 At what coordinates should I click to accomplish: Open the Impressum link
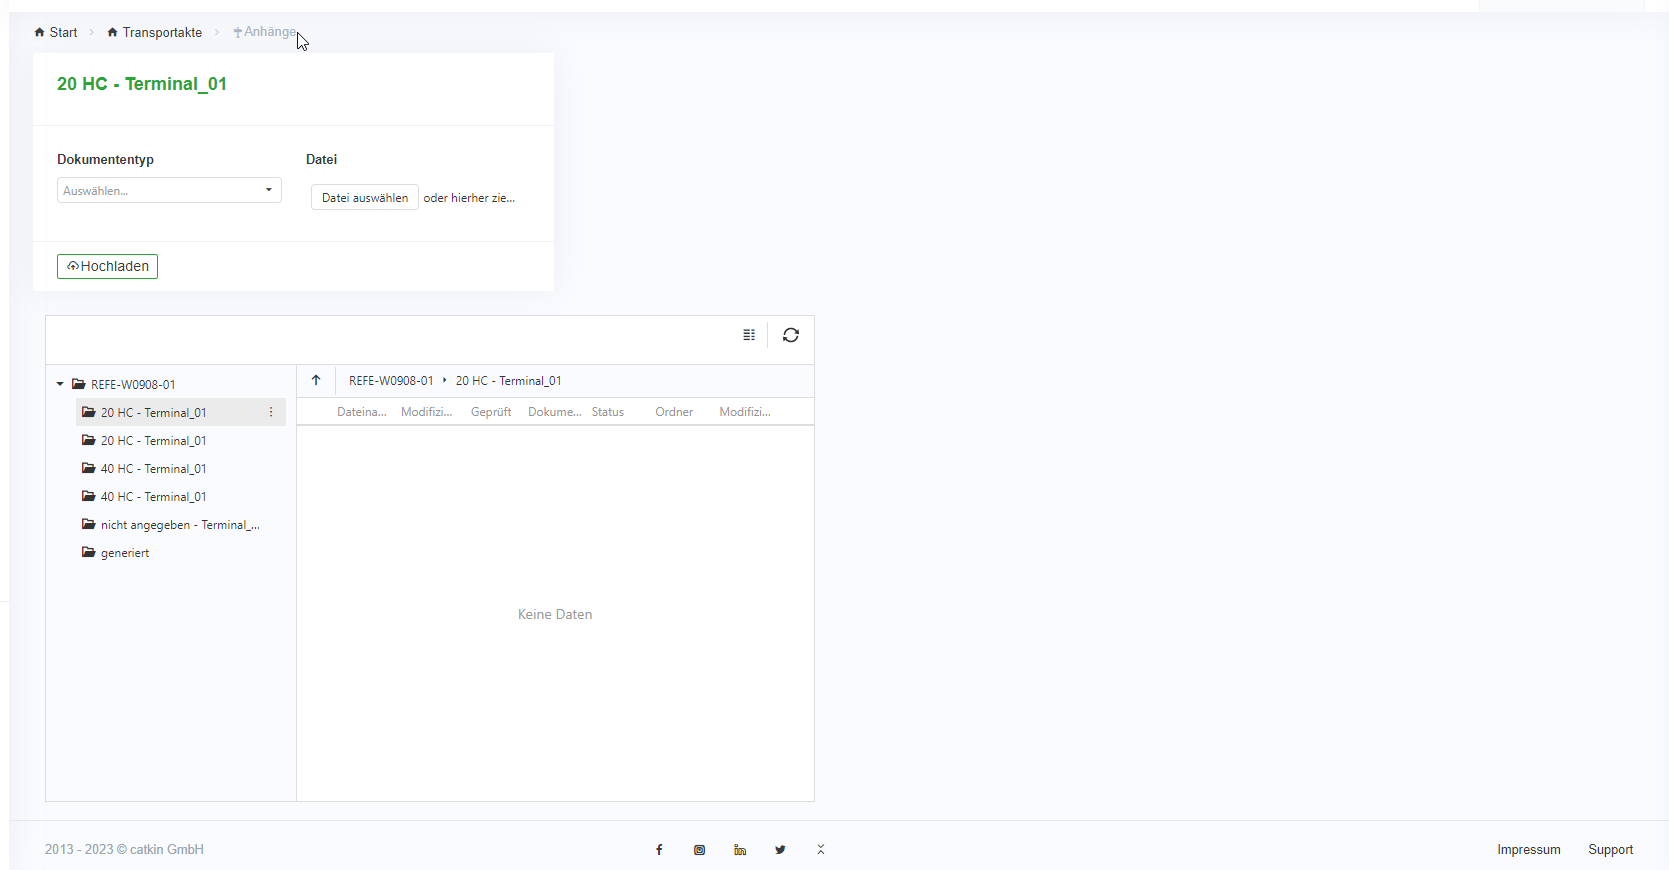coord(1528,849)
